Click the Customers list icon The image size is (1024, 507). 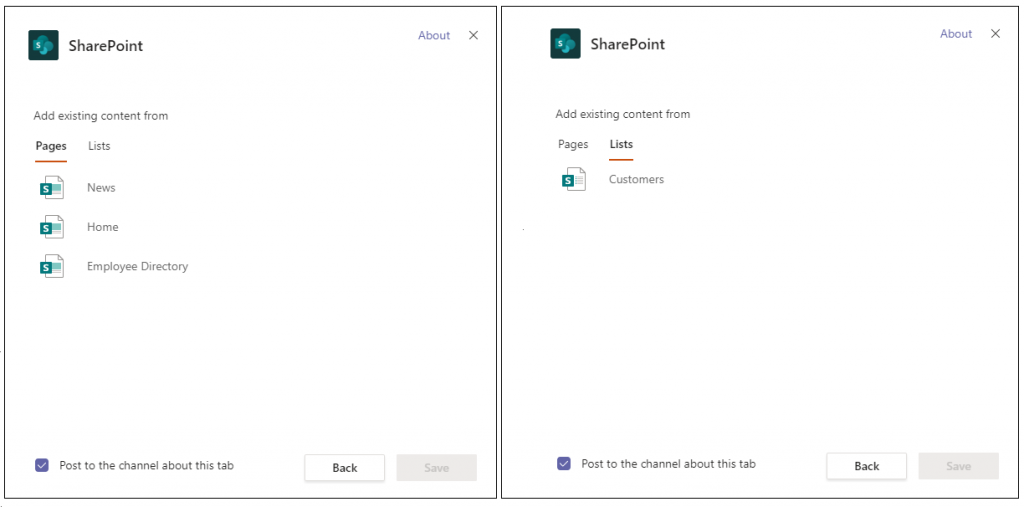[573, 180]
